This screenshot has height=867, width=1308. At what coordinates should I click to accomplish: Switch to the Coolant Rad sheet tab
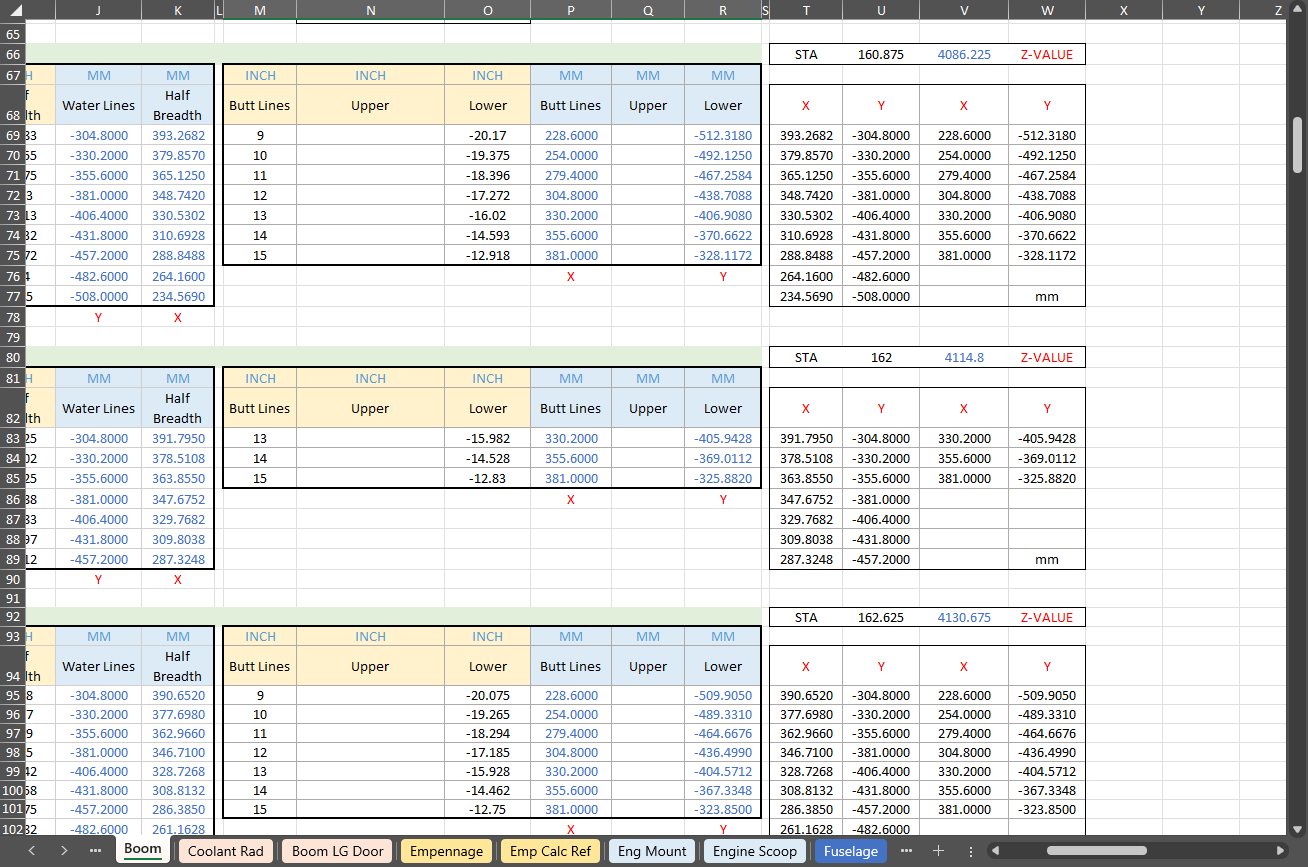[x=226, y=851]
